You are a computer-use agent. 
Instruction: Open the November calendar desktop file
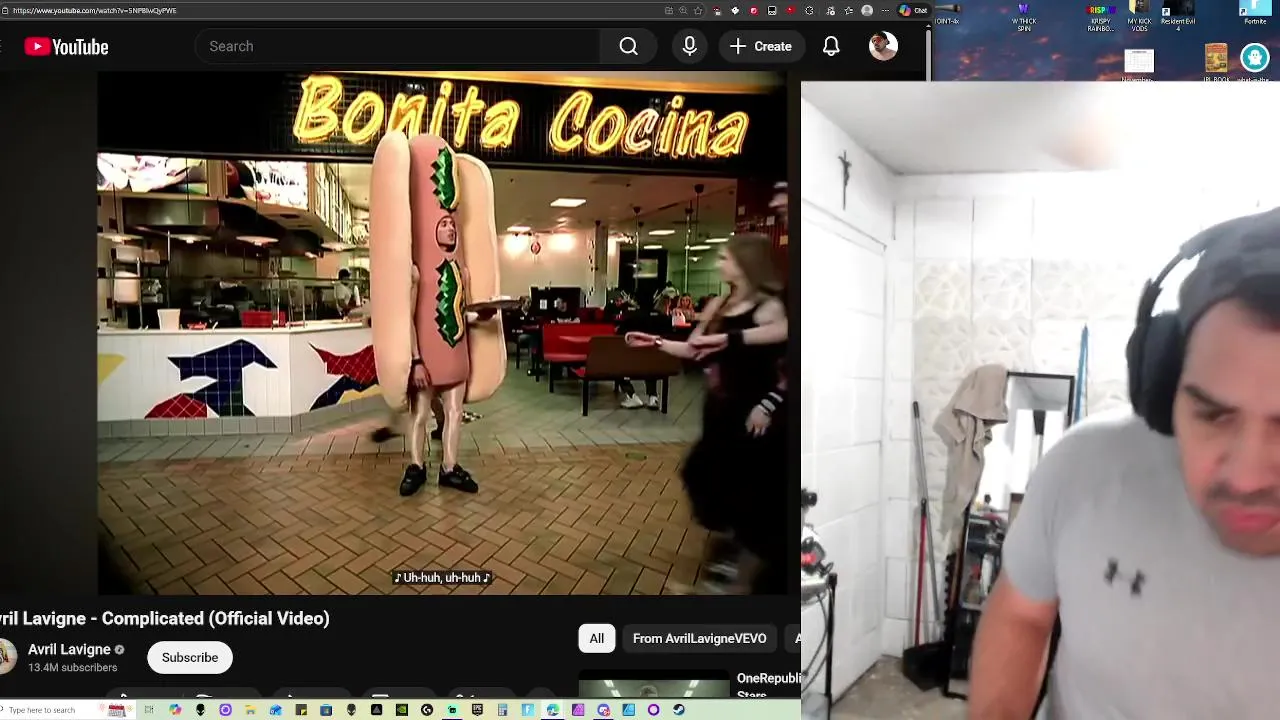[1138, 63]
